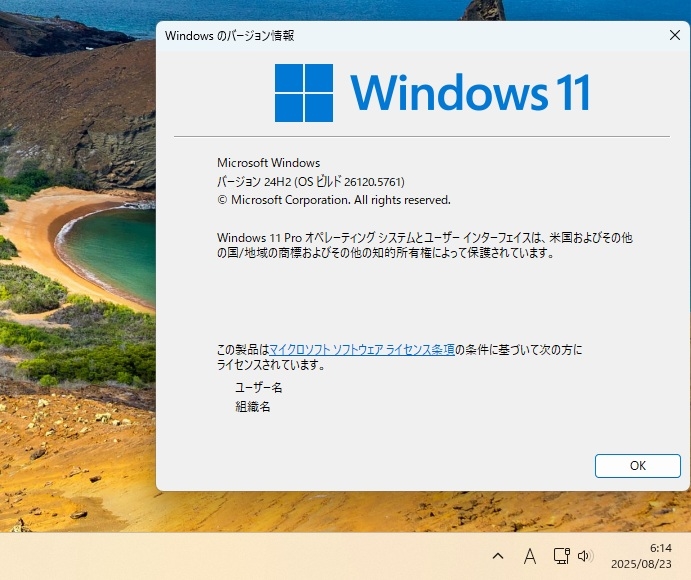Image resolution: width=691 pixels, height=580 pixels.
Task: Click the 組織名 label
Action: point(253,406)
